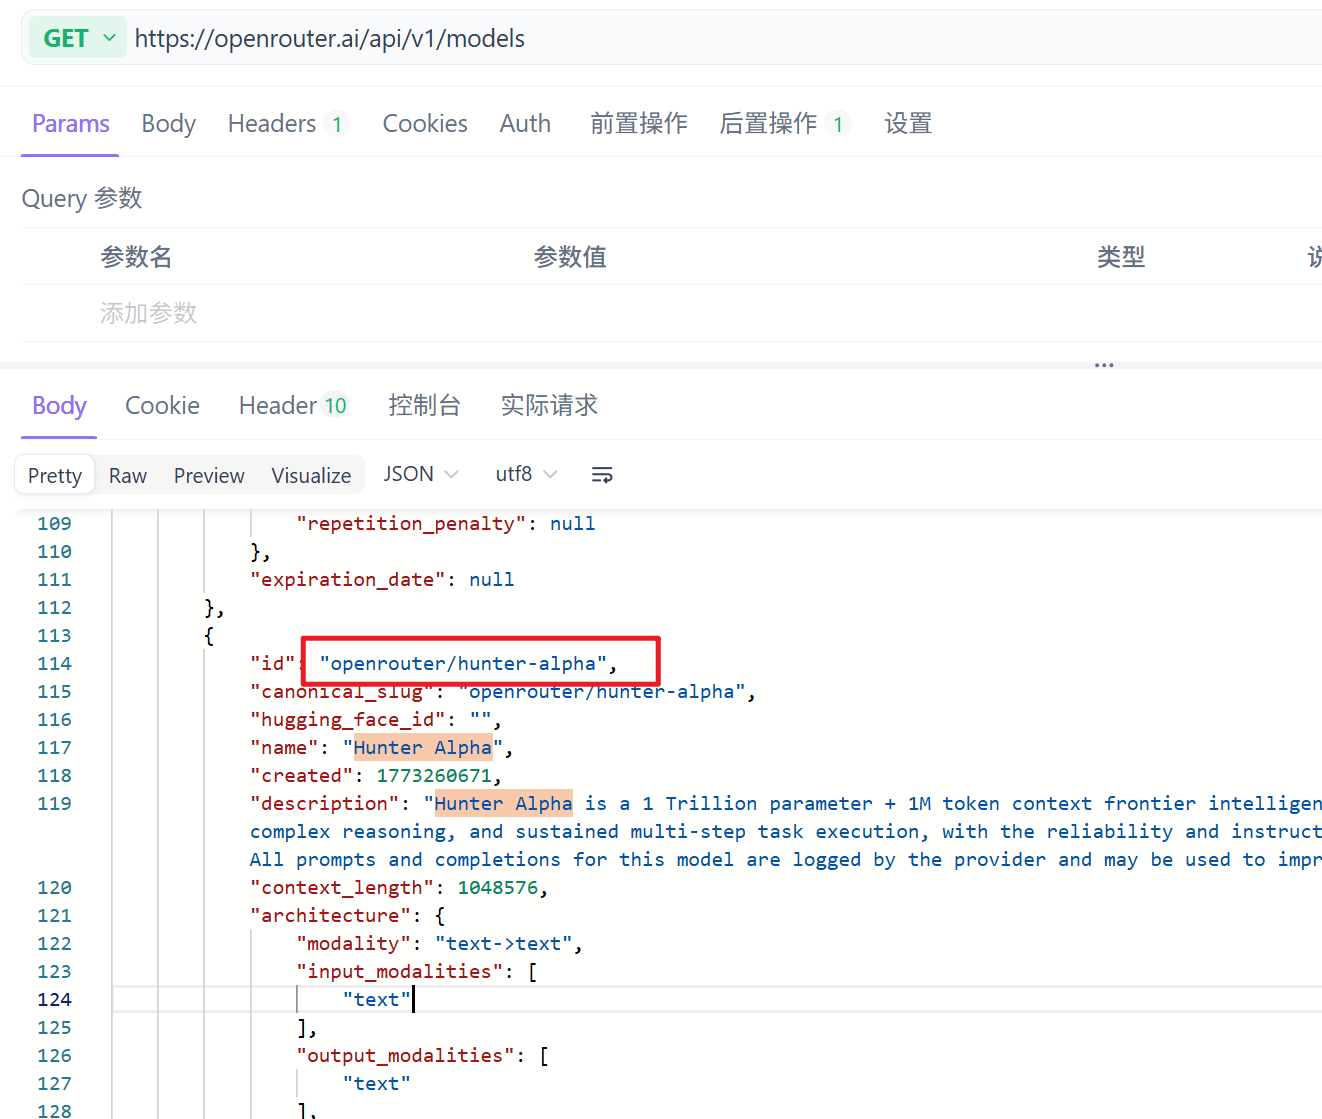Open the 前置操作 tab
This screenshot has height=1119, width=1322.
(x=638, y=124)
